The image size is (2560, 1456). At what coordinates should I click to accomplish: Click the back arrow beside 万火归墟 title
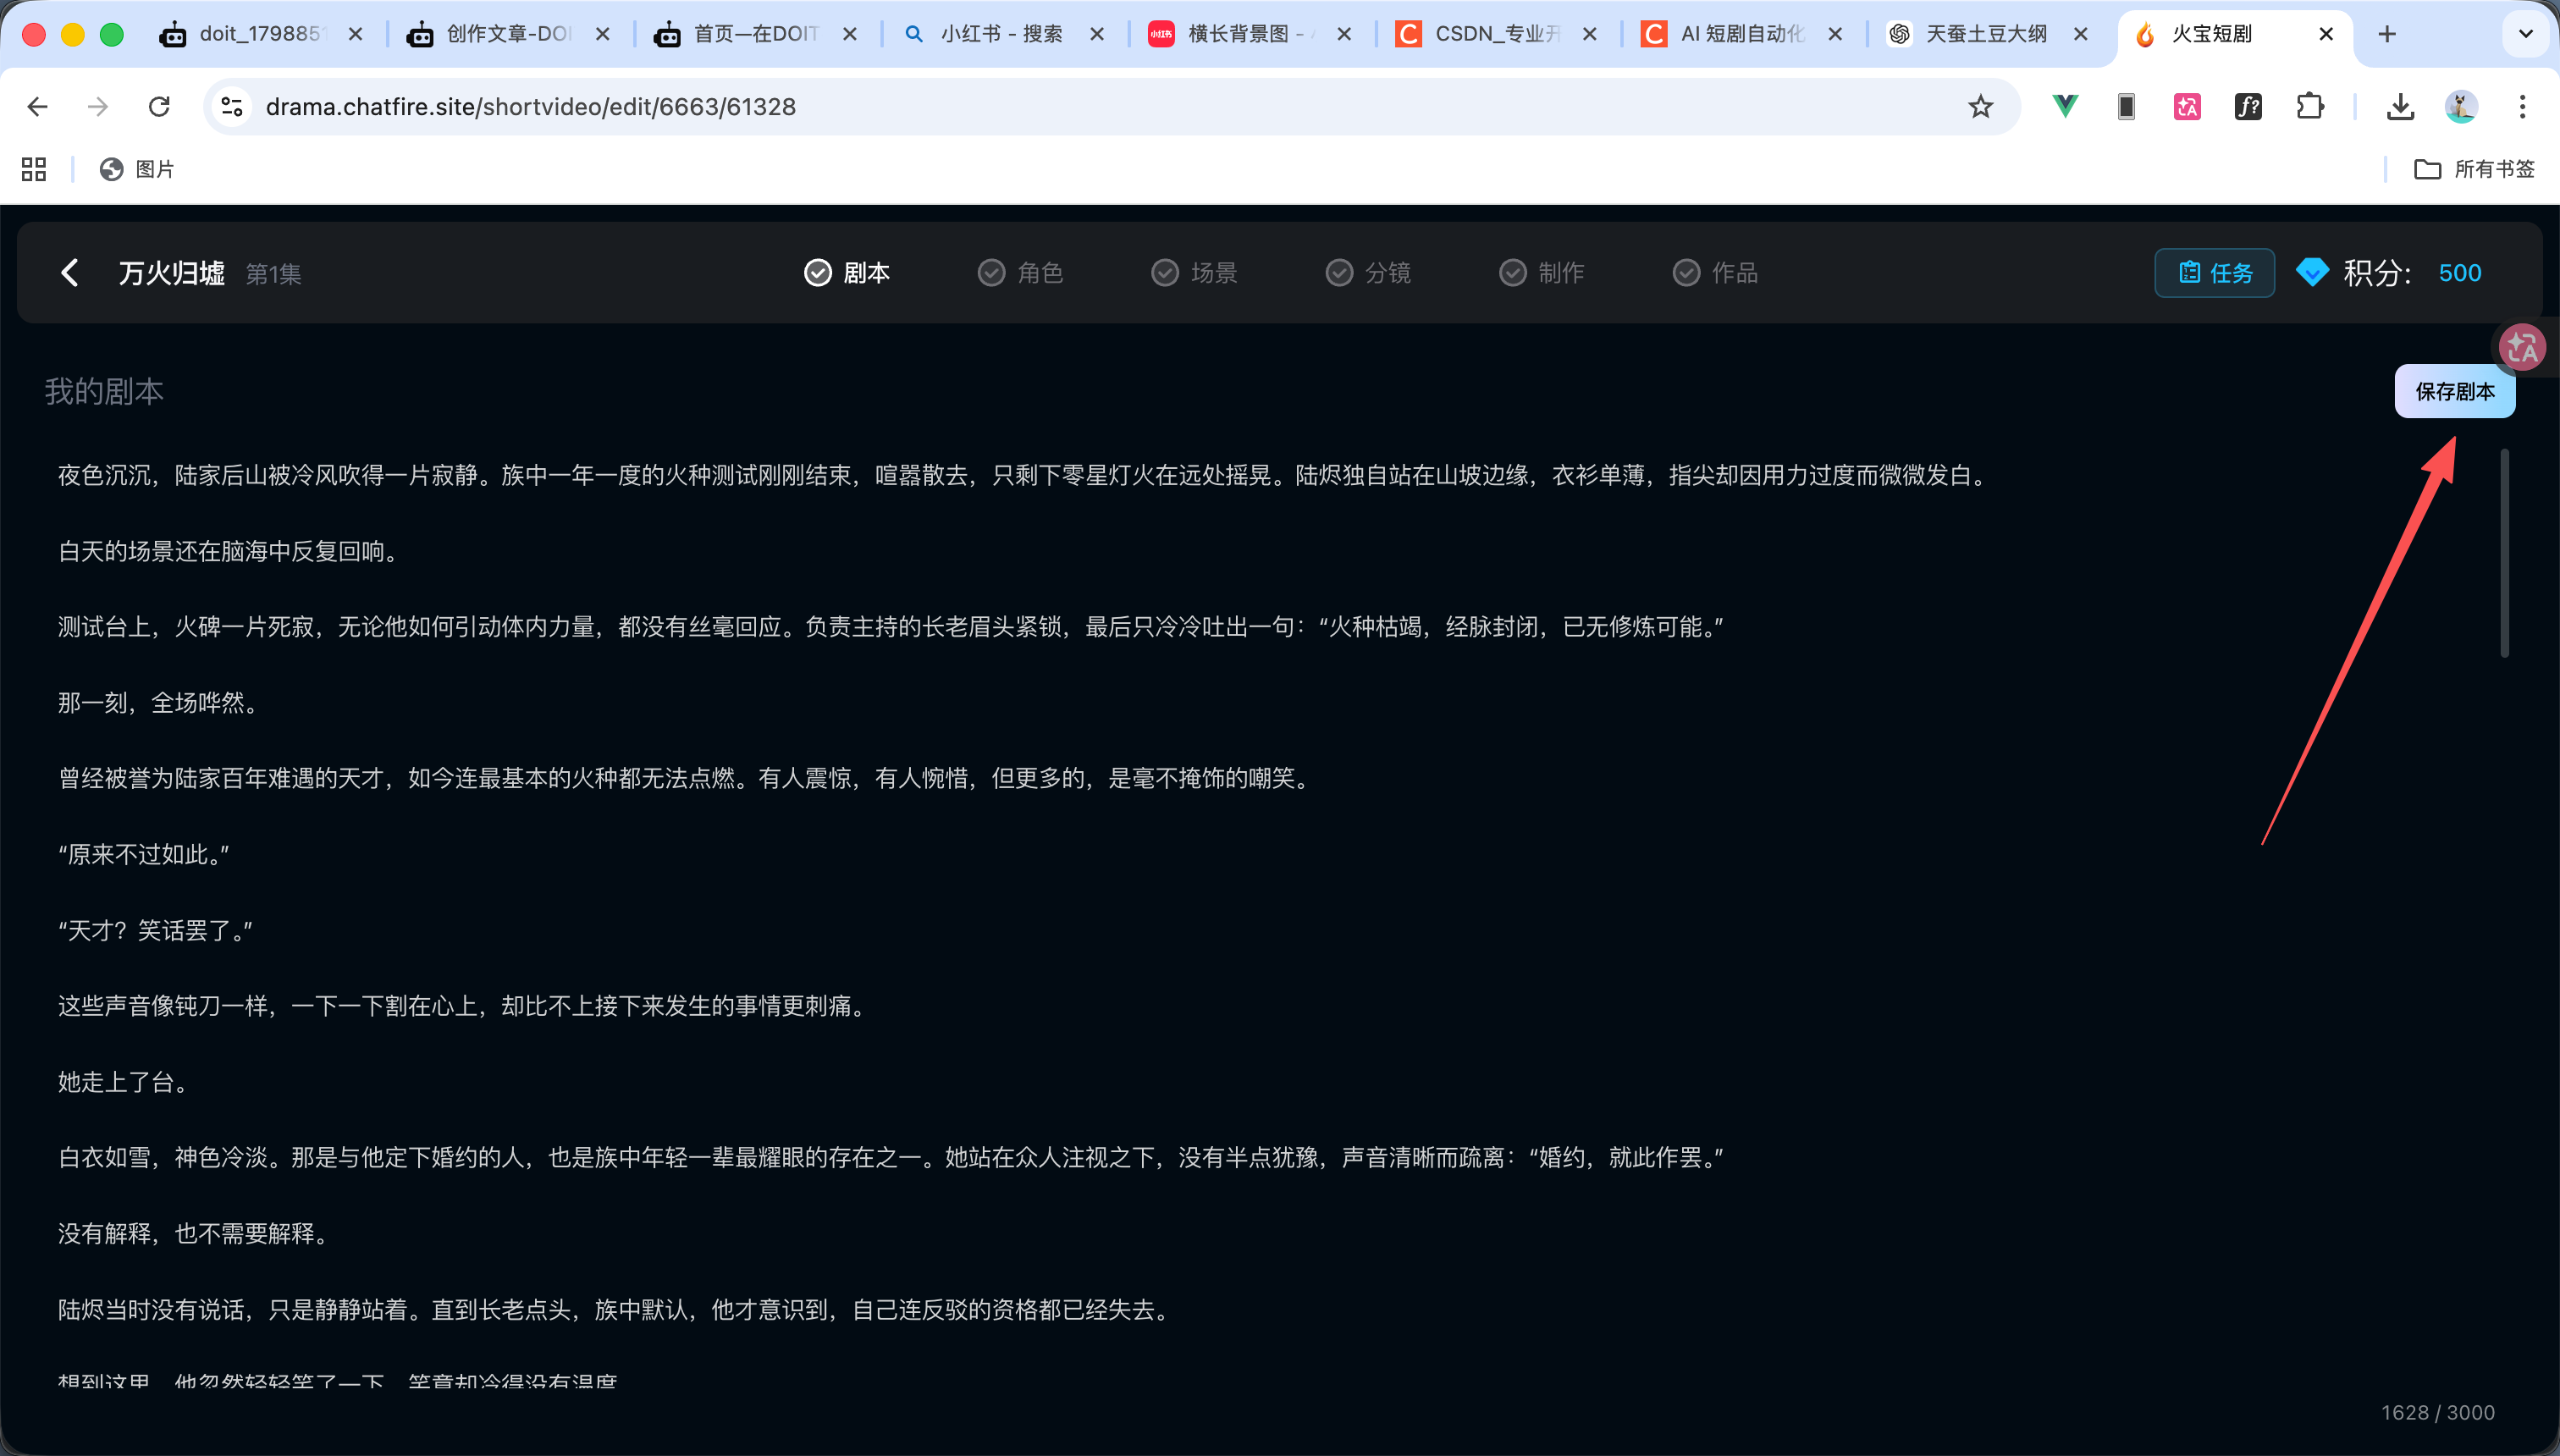(x=70, y=272)
